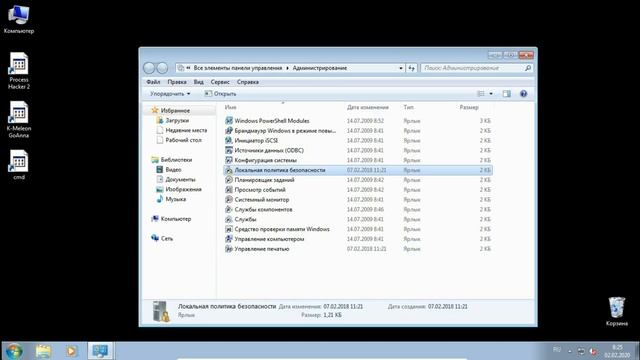
Task: Open the Документы library
Action: tap(180, 180)
